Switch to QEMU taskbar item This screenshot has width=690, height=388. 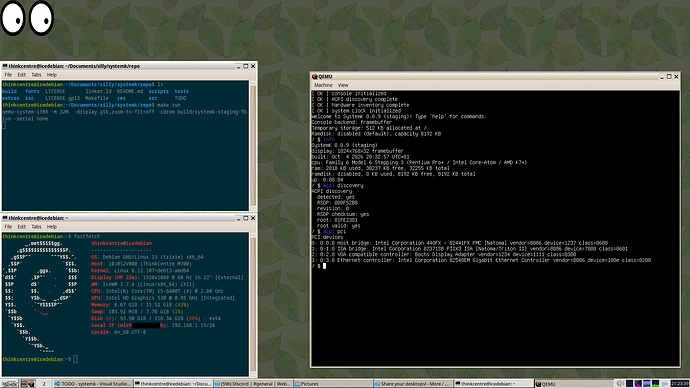click(574, 384)
